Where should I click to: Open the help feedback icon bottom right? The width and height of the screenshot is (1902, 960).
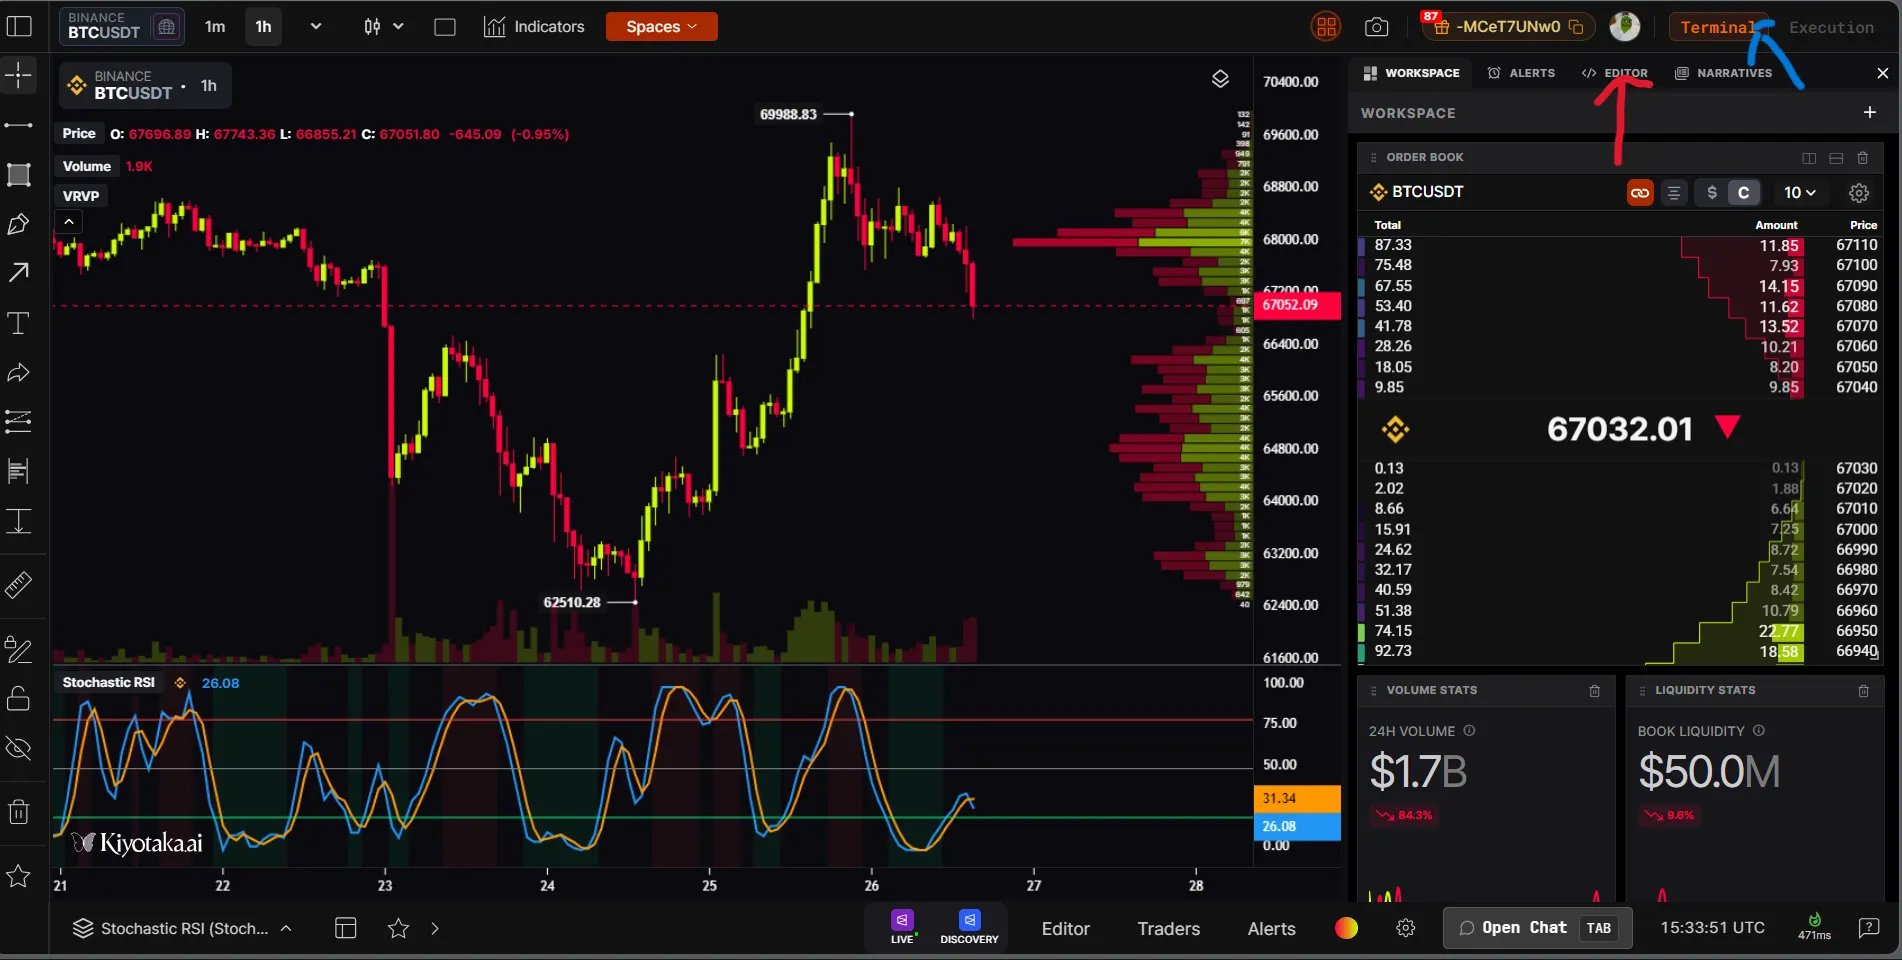click(1868, 928)
